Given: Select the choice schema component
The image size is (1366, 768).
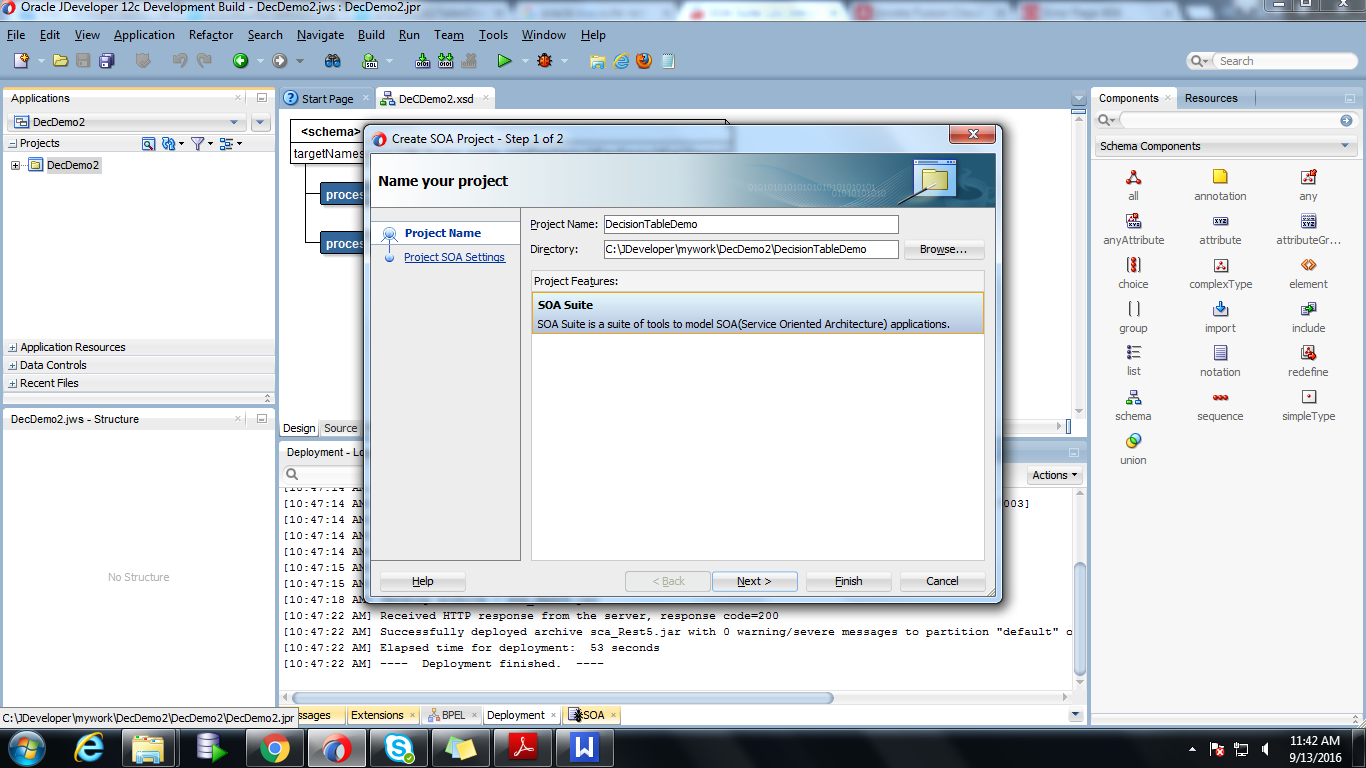Looking at the screenshot, I should click(1133, 273).
